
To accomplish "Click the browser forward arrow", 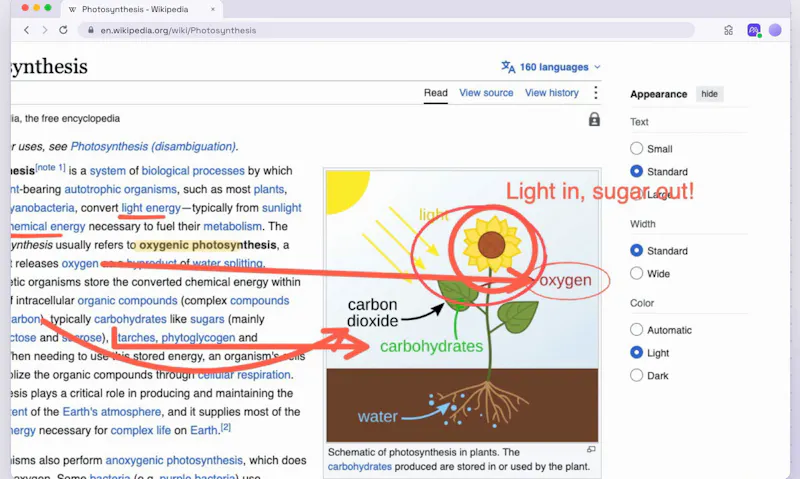I will (x=45, y=30).
